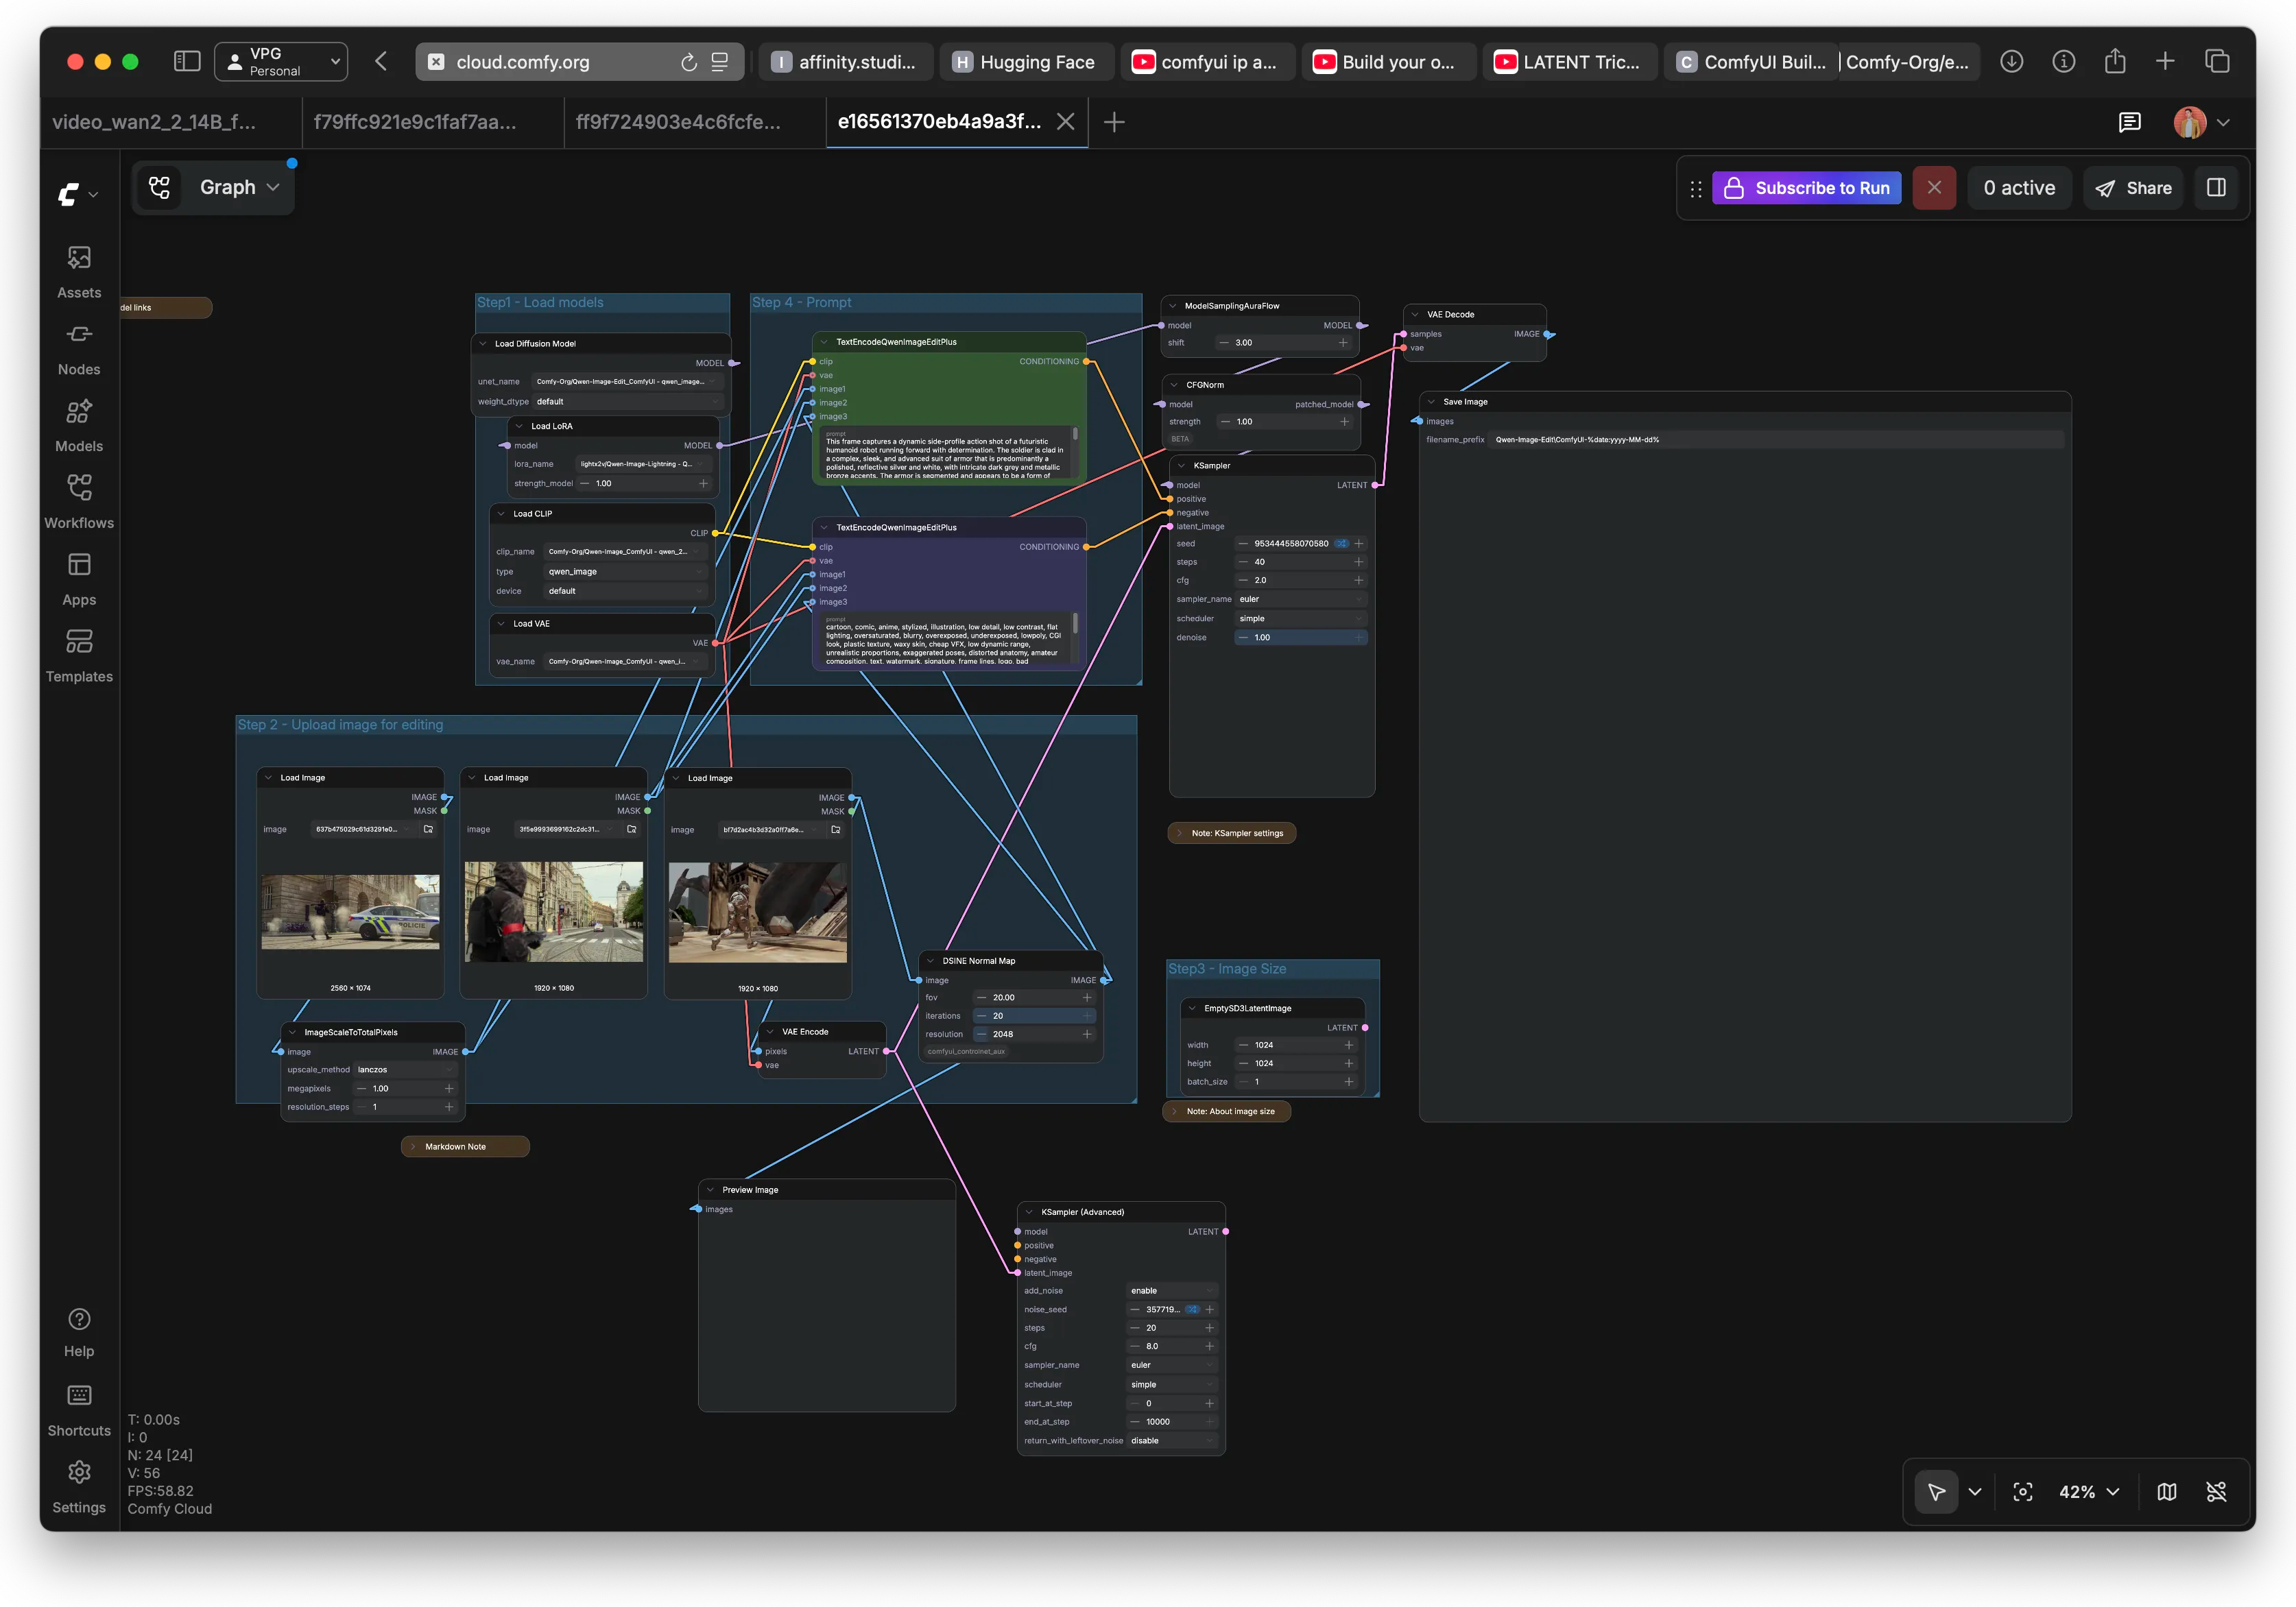Switch to the ff9f724903e4c6fcfe workflow tab
Screen dimensions: 2296x1607
[678, 122]
